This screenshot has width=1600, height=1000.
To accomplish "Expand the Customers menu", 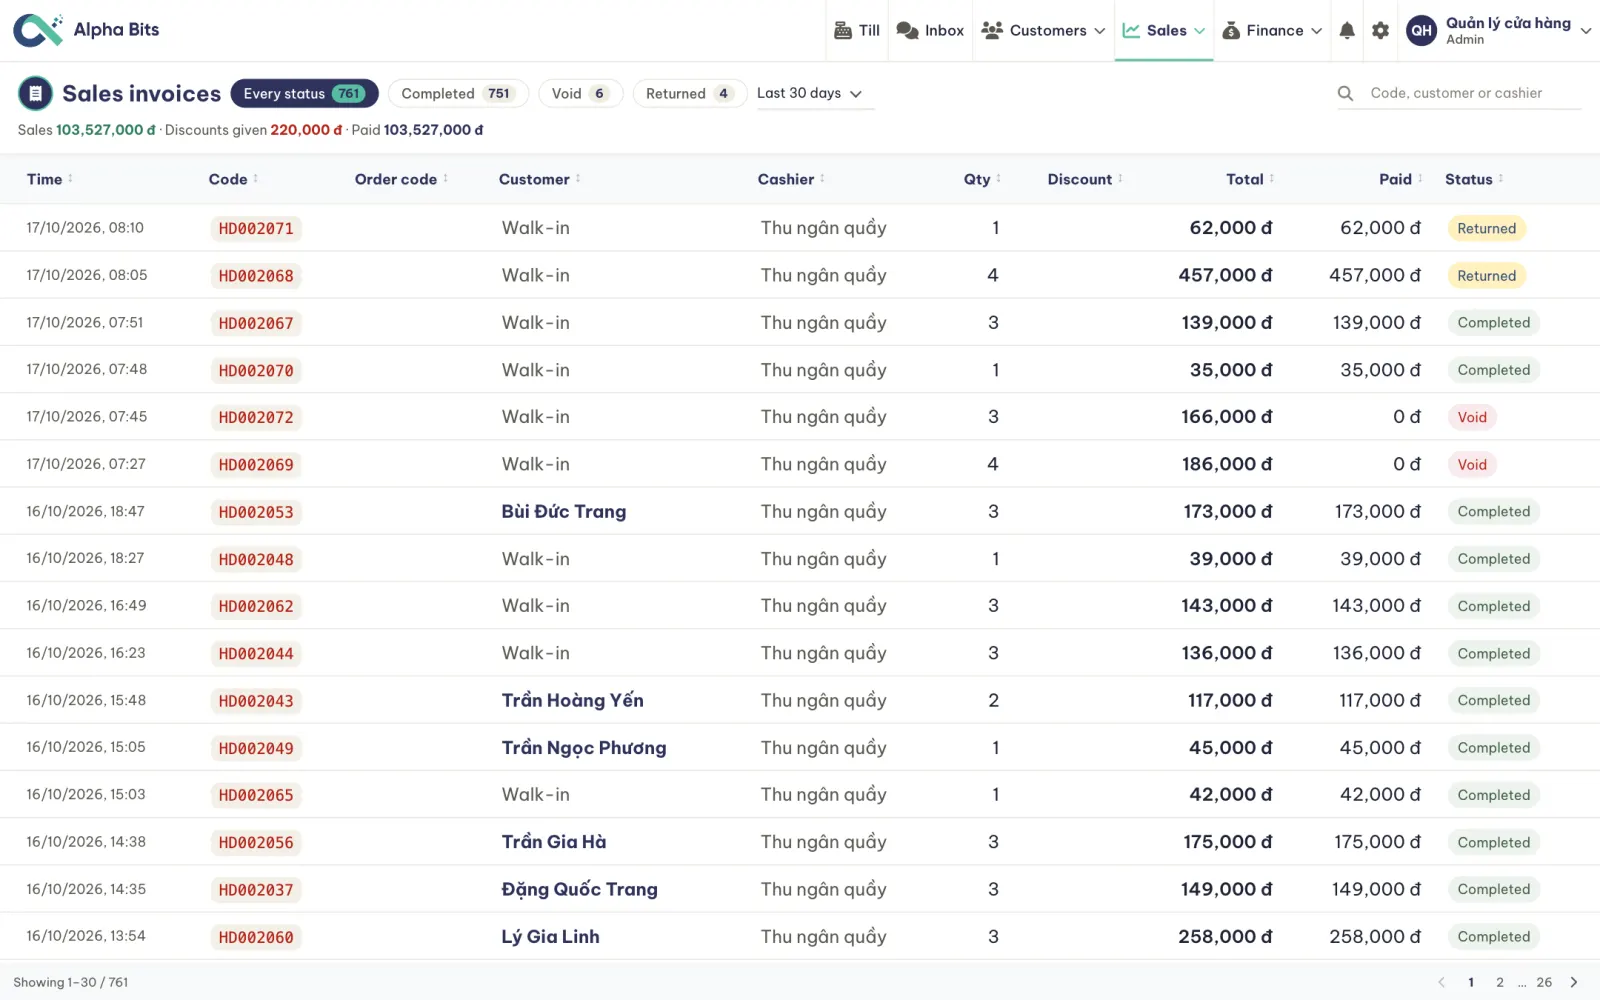I will (x=1043, y=31).
